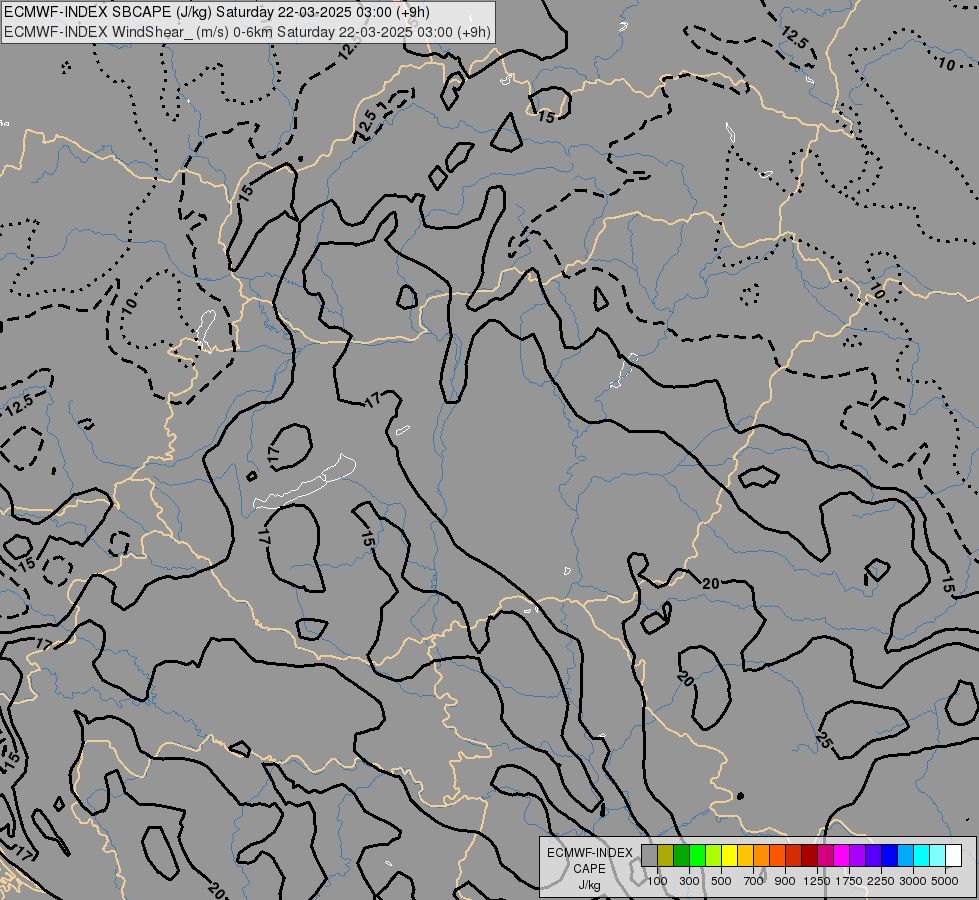This screenshot has height=900, width=979.
Task: Click the long white-outlined lake on the map
Action: tap(305, 482)
